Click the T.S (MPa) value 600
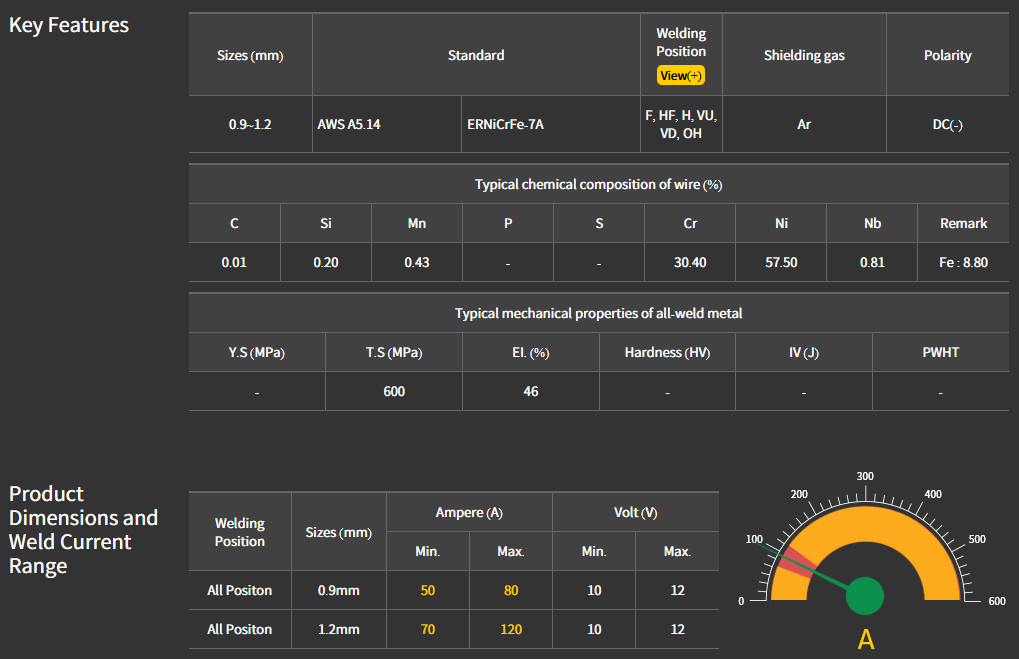Screen dimensions: 1019x659 (x=394, y=391)
